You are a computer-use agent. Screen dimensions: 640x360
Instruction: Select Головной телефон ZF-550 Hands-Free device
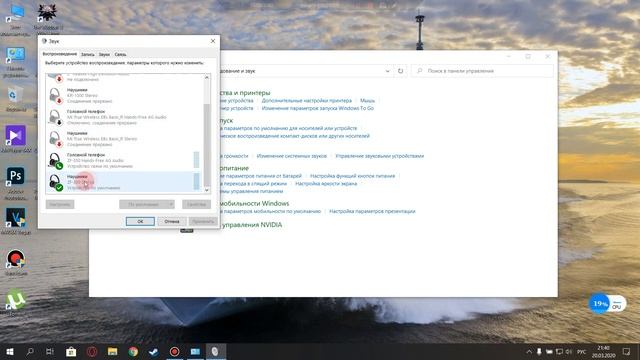124,160
